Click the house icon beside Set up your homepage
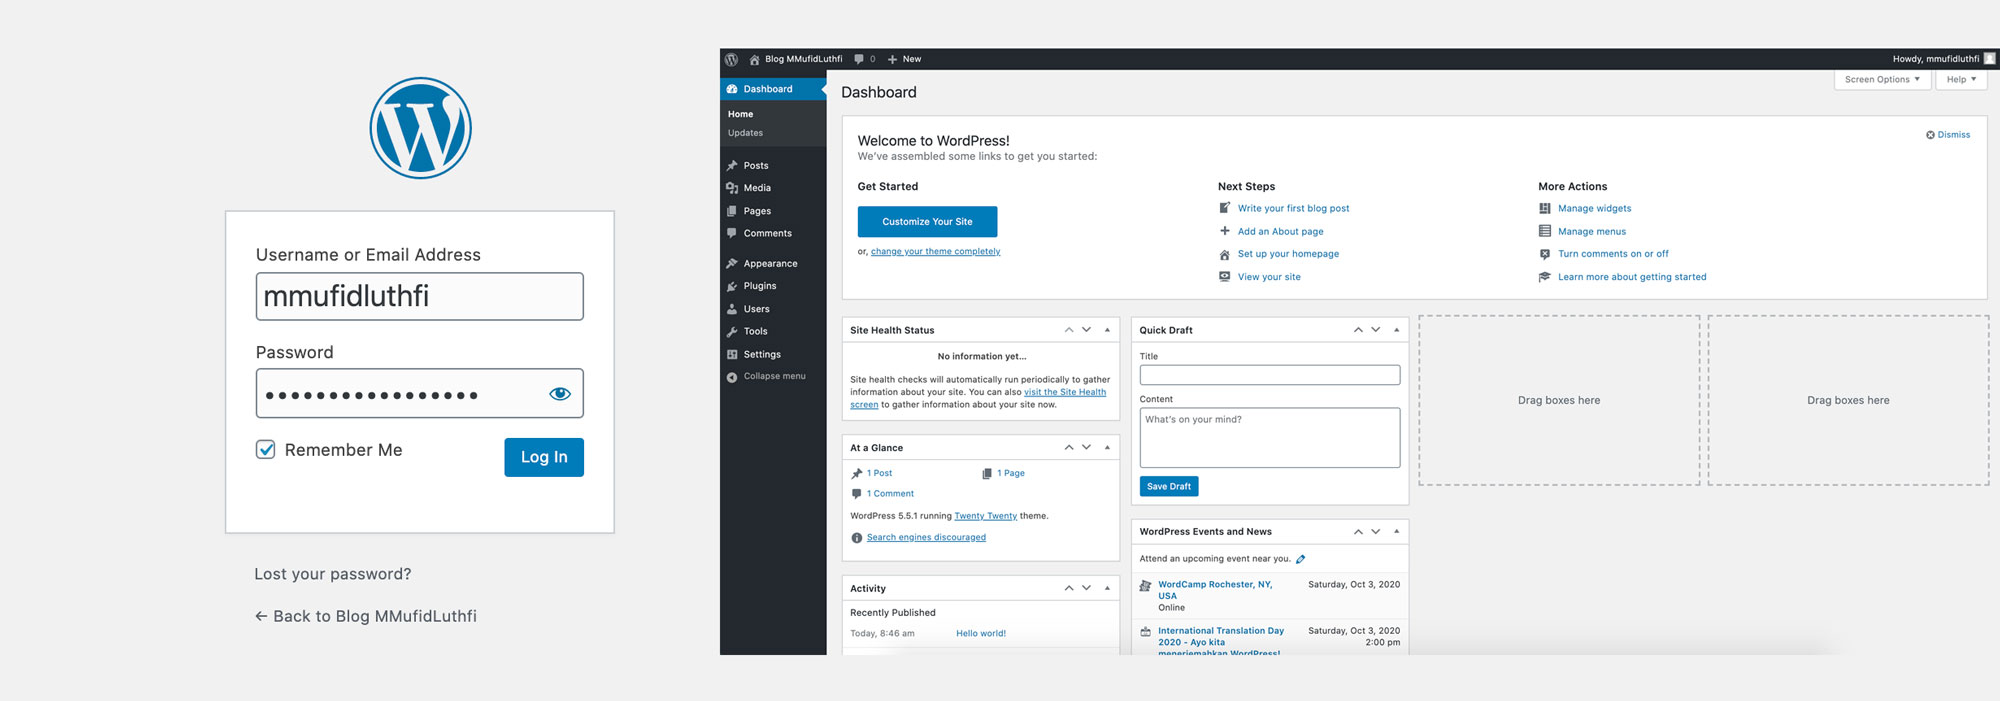 click(1224, 254)
